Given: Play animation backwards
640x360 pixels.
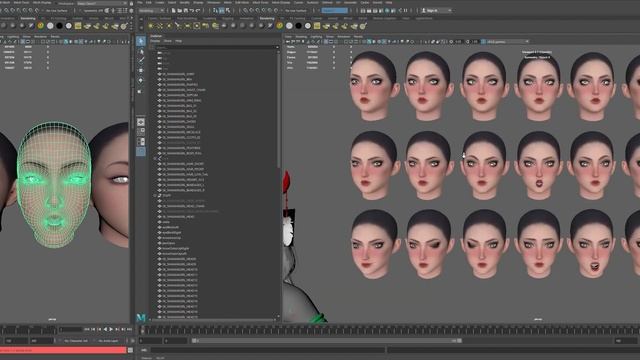Looking at the screenshot, I should pos(105,329).
